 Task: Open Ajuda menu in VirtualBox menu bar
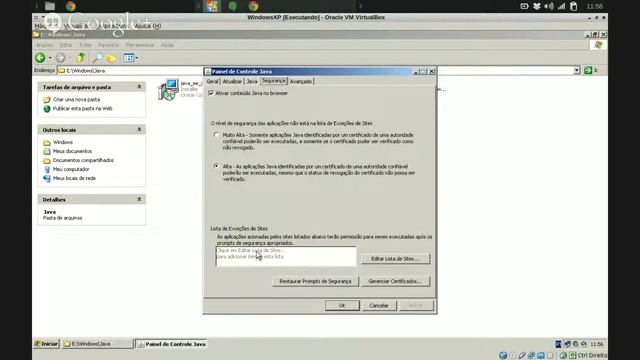148,26
